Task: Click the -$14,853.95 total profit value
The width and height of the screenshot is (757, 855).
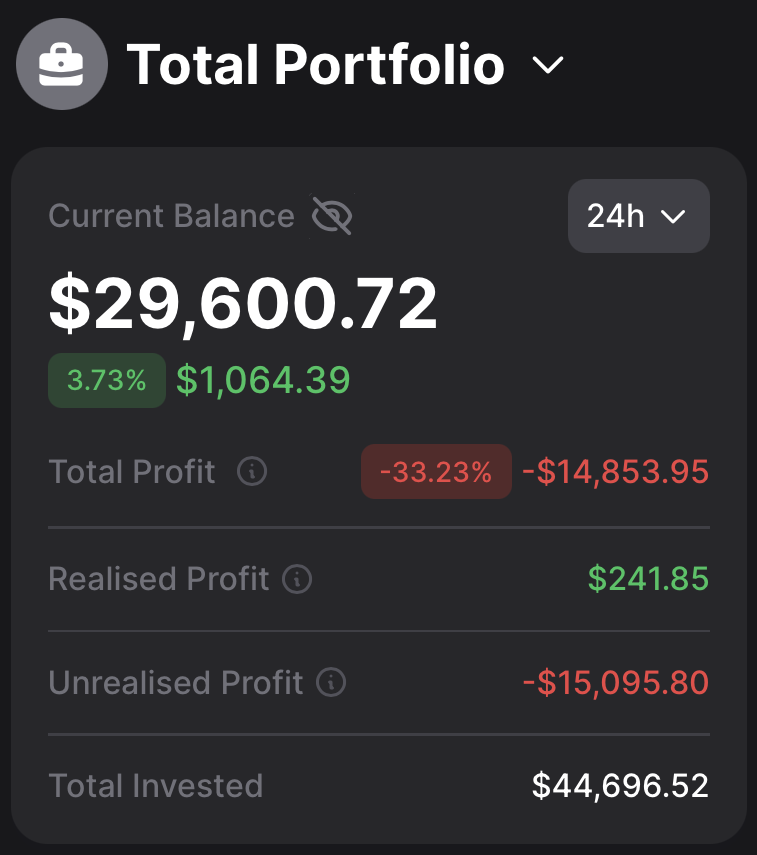Action: [615, 472]
